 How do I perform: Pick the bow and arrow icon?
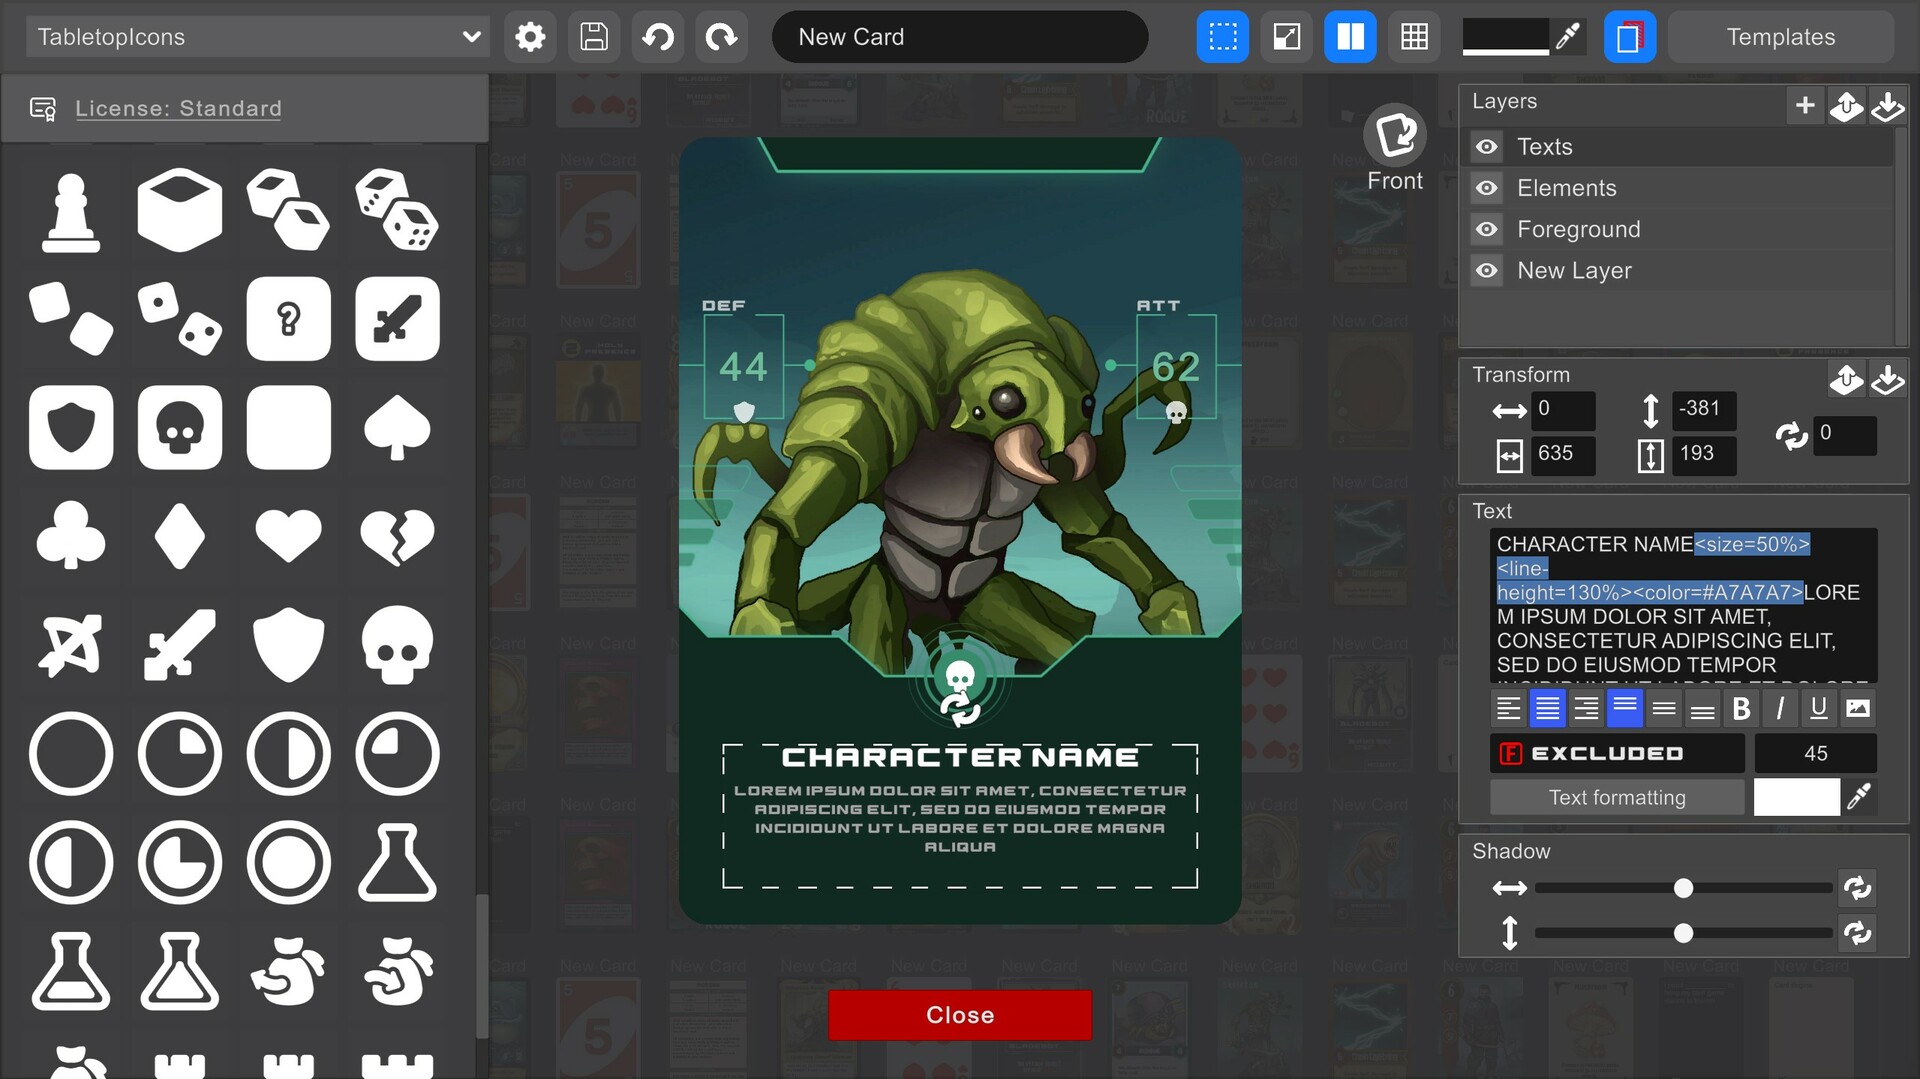[71, 645]
